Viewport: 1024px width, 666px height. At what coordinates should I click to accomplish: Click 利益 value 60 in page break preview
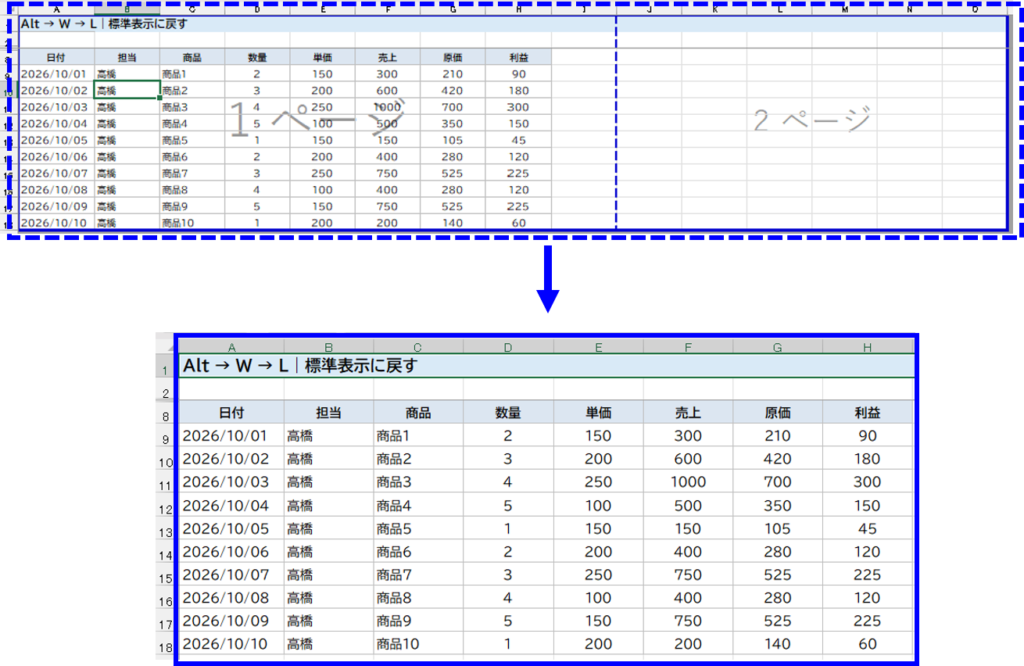[519, 222]
